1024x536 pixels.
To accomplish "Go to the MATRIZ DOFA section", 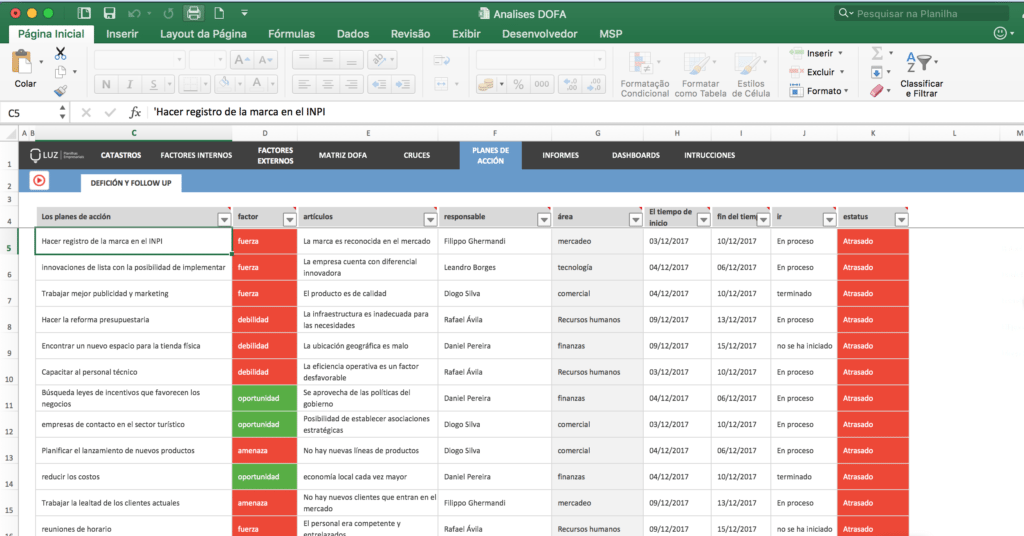I will [x=342, y=156].
